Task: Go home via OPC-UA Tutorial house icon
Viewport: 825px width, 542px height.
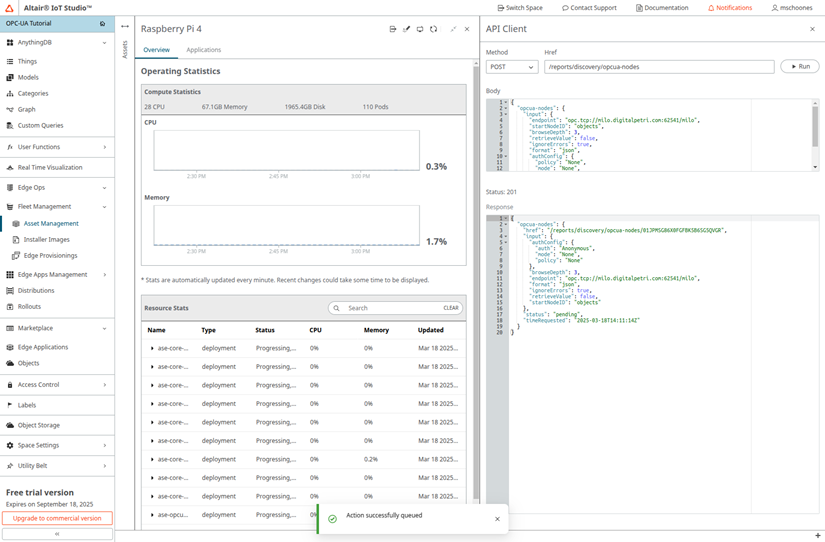Action: pos(103,24)
